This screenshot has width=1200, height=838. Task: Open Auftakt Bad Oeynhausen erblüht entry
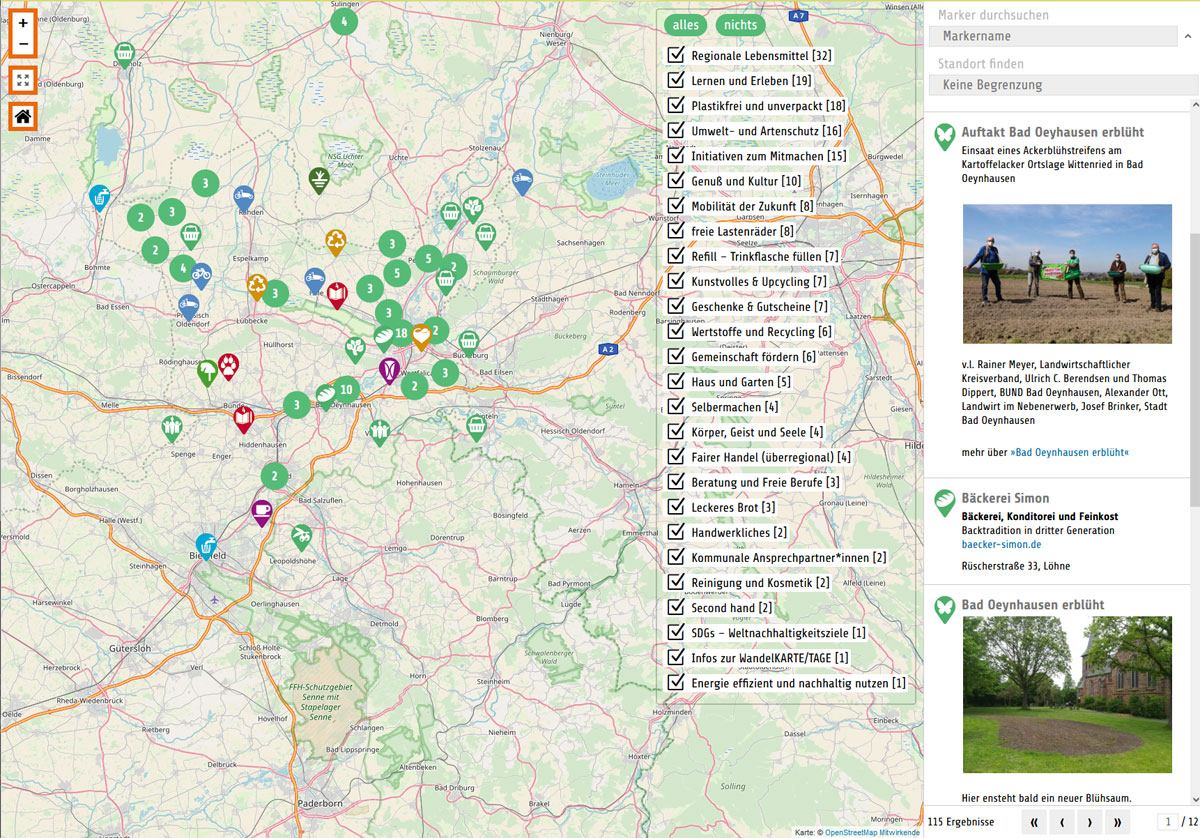(1052, 132)
